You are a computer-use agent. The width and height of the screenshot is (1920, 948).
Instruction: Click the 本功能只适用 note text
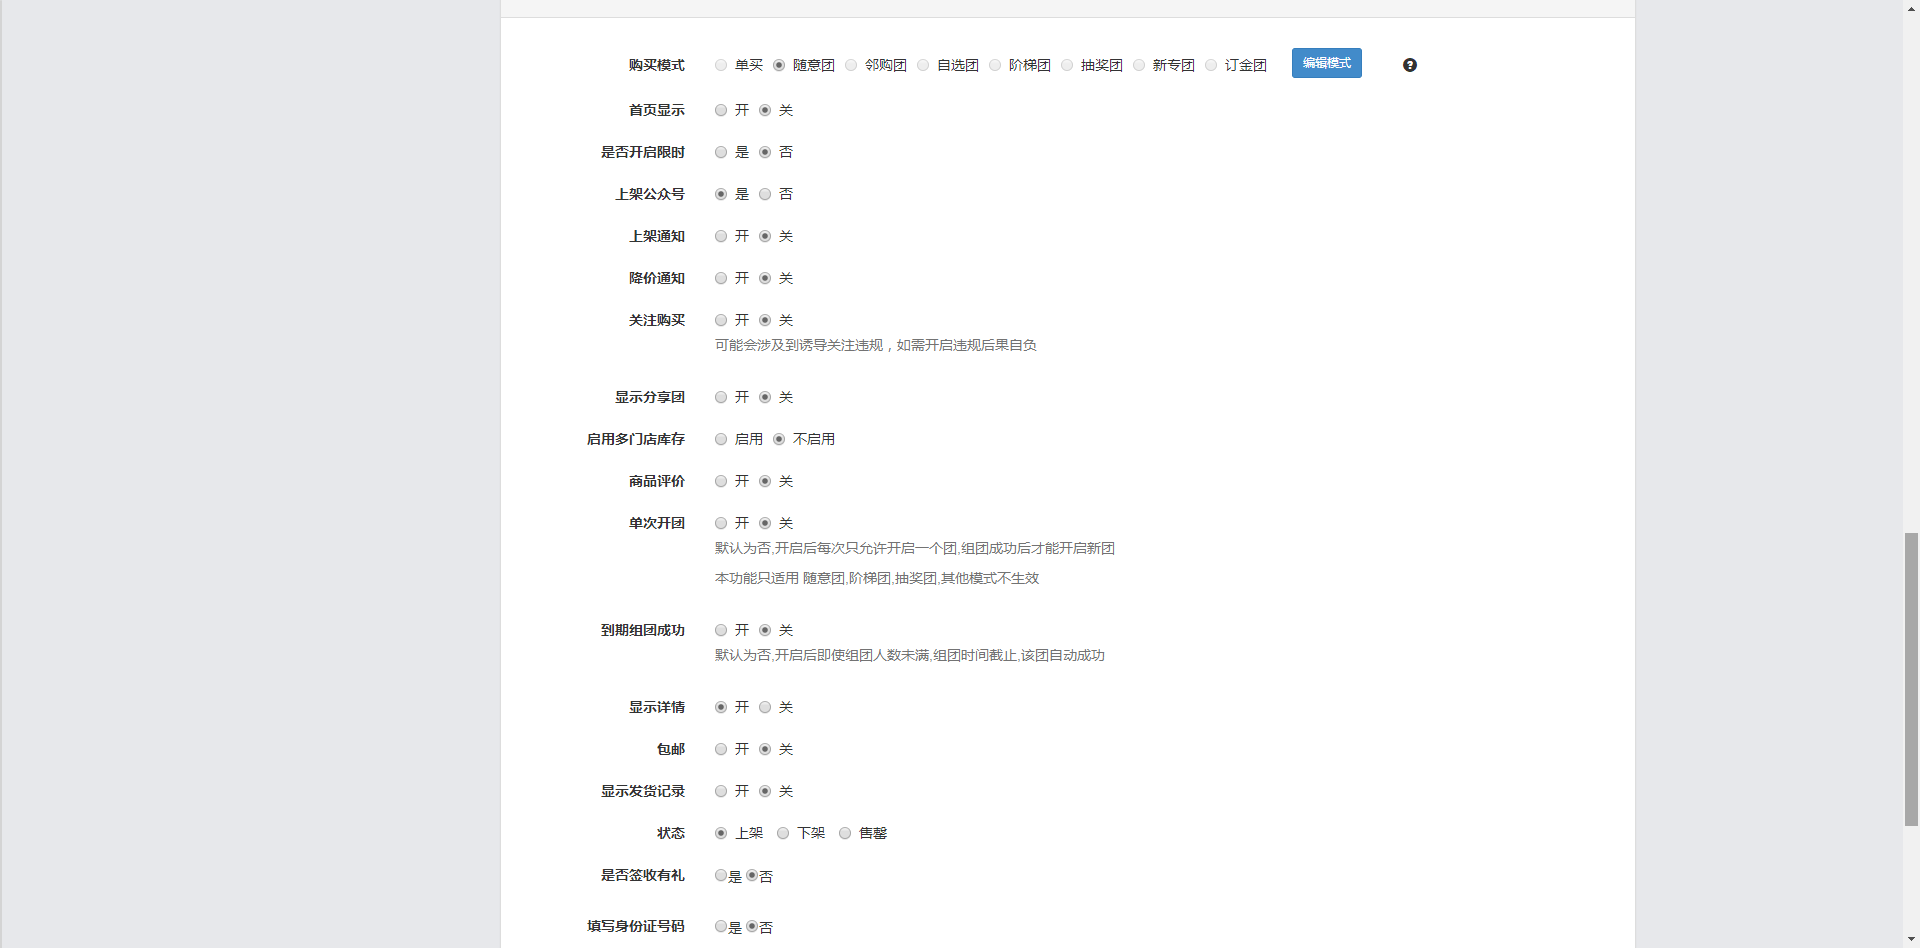pyautogui.click(x=877, y=578)
